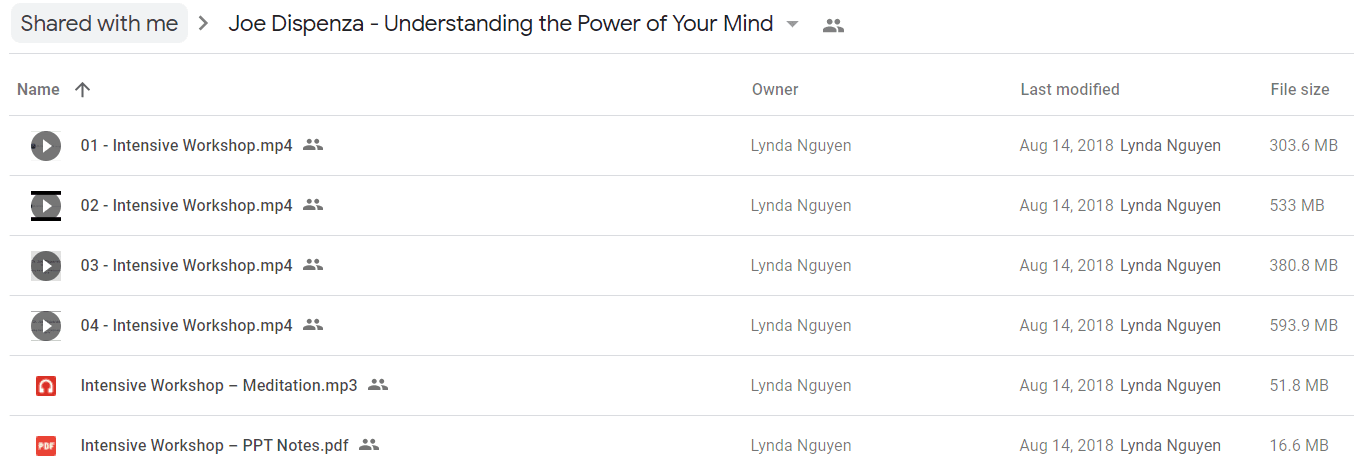Click the play icon for 02 - Intensive Workshop.mp4
This screenshot has height=468, width=1354.
point(46,206)
